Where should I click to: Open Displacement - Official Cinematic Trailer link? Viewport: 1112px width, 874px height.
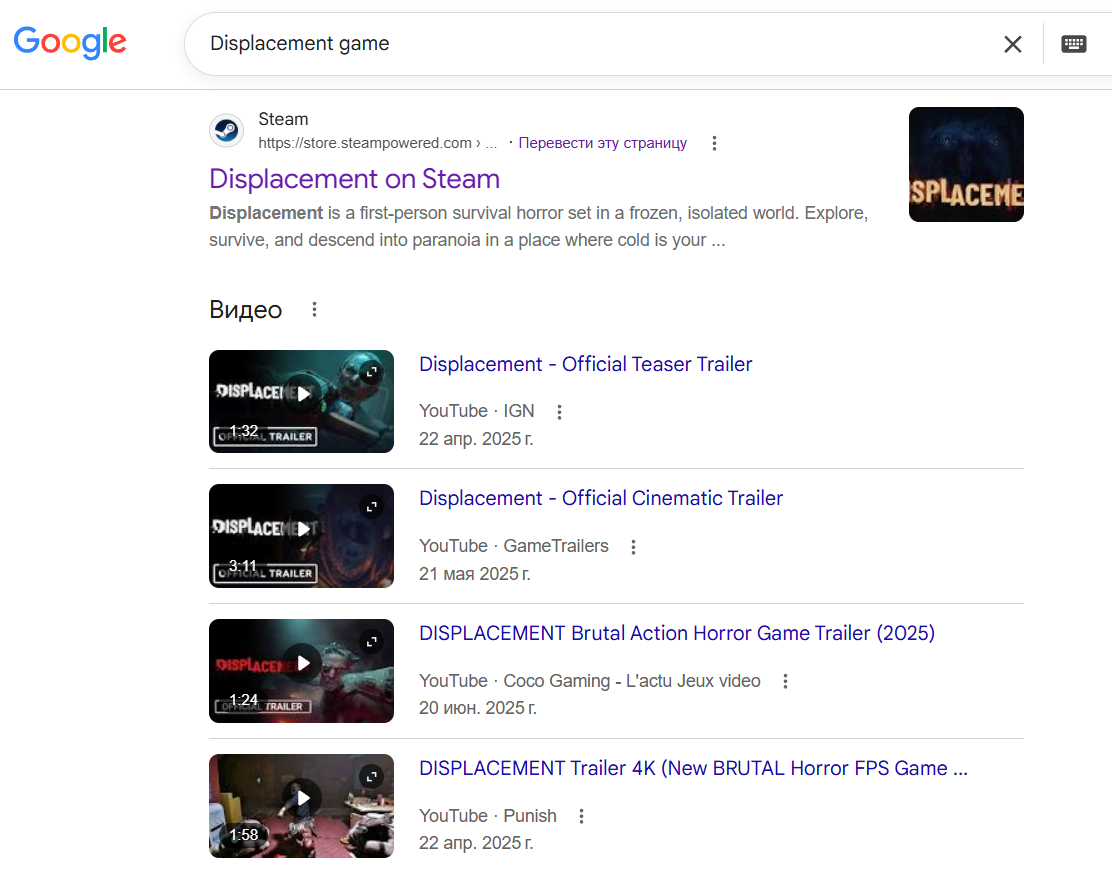click(601, 498)
